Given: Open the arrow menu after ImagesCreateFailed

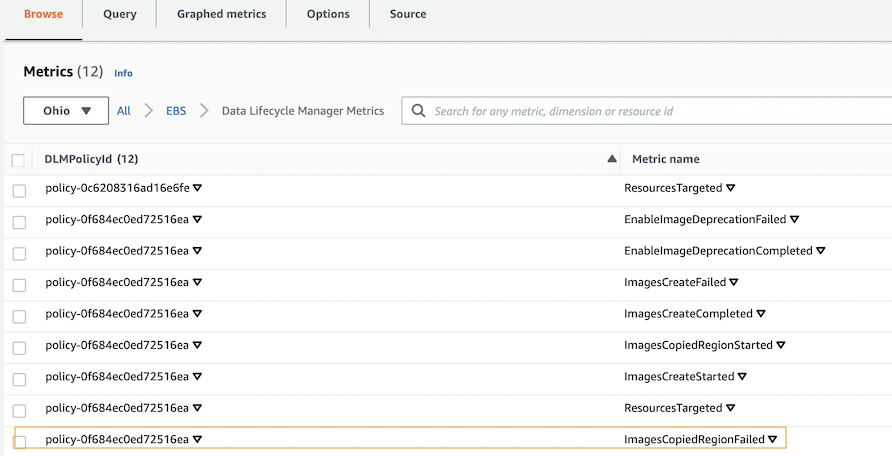Looking at the screenshot, I should 734,282.
